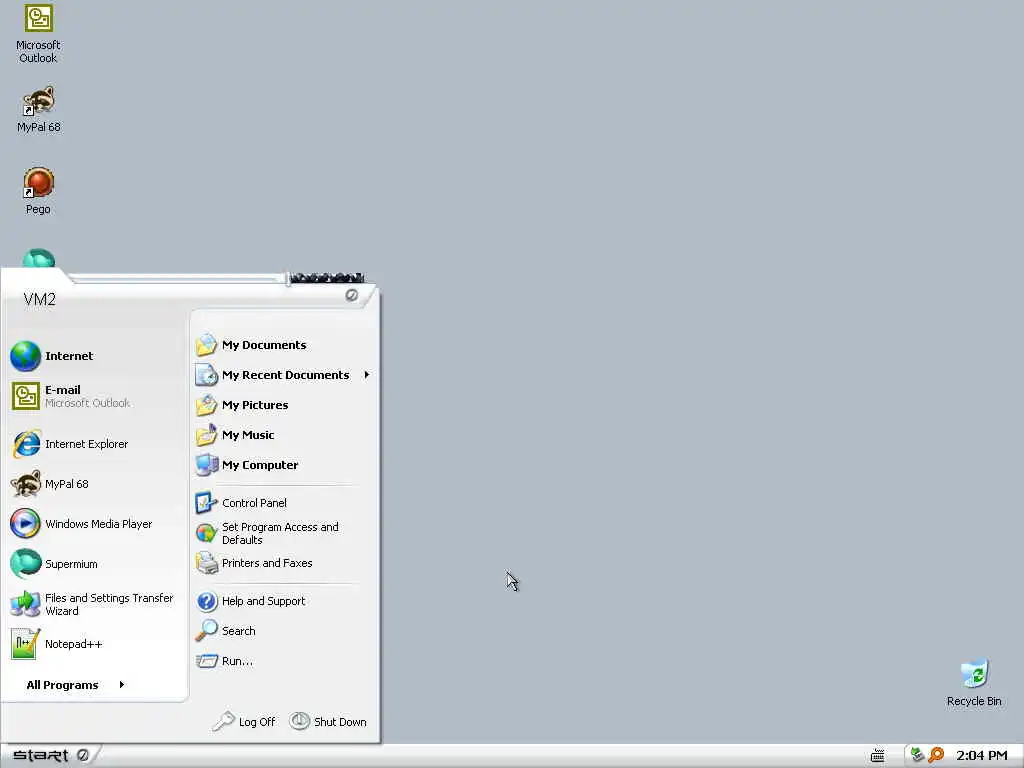This screenshot has height=768, width=1024.
Task: Click the orange magnifier tray icon
Action: (x=936, y=755)
